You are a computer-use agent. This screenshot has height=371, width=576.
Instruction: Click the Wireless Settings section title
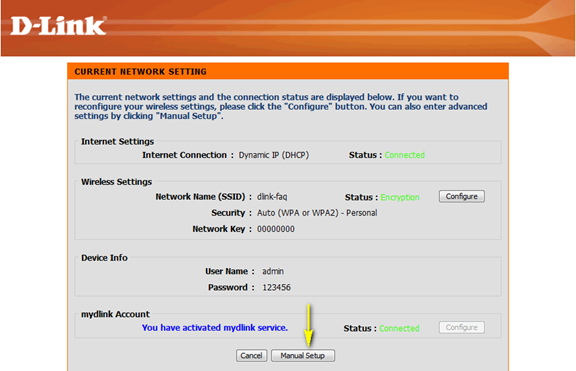(116, 182)
